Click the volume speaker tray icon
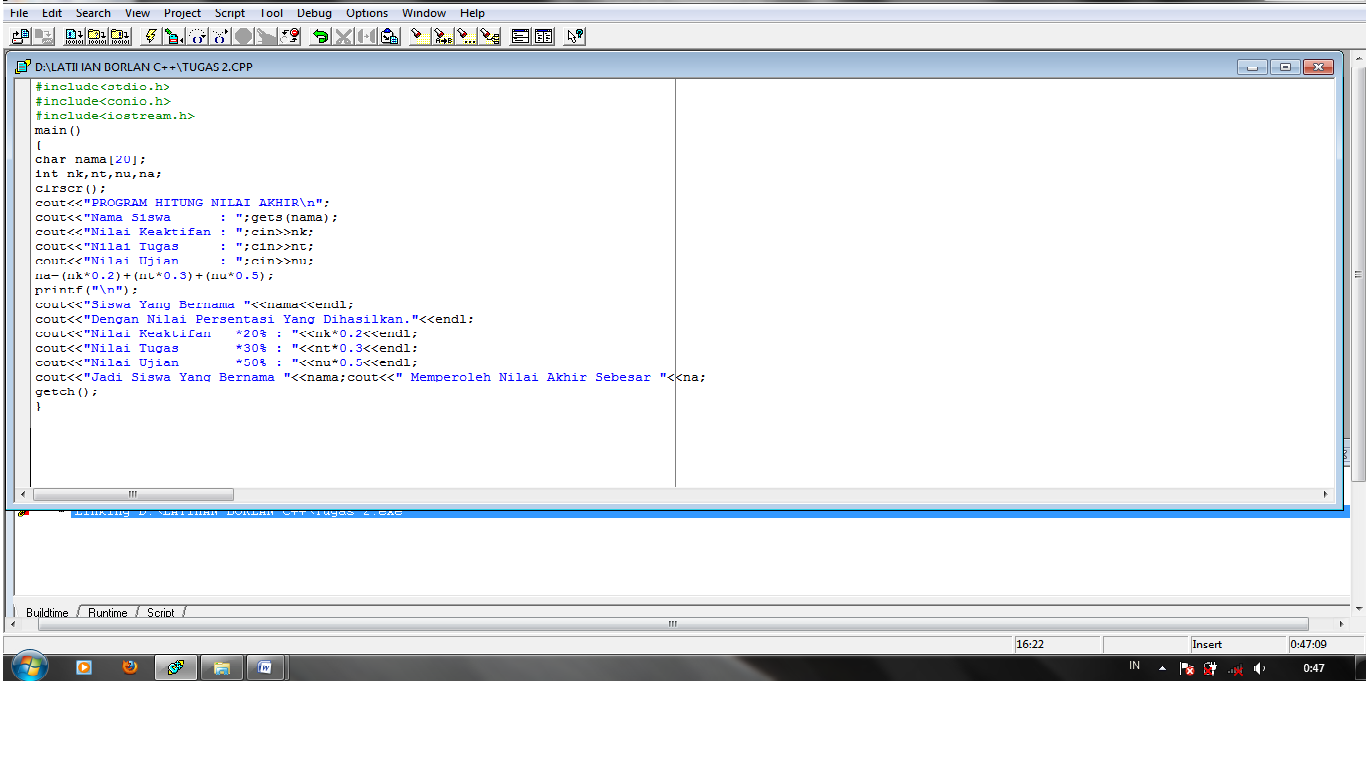Viewport: 1366px width, 768px height. (1259, 669)
